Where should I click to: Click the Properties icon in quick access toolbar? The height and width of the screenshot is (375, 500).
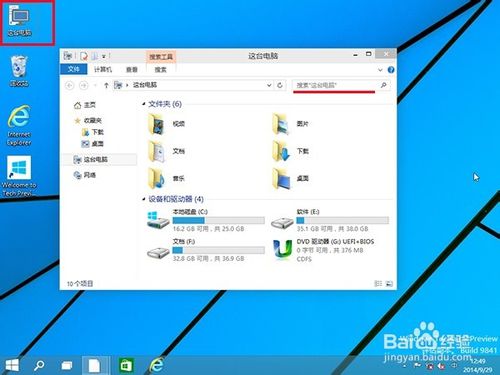pos(84,56)
